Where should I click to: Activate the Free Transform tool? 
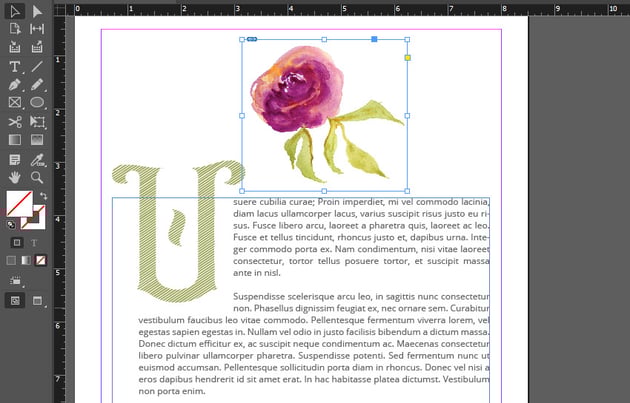(37, 121)
